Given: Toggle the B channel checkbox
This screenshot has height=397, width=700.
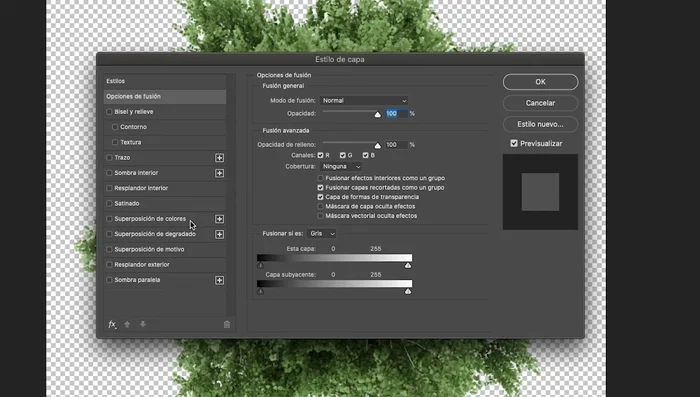Looking at the screenshot, I should click(365, 155).
